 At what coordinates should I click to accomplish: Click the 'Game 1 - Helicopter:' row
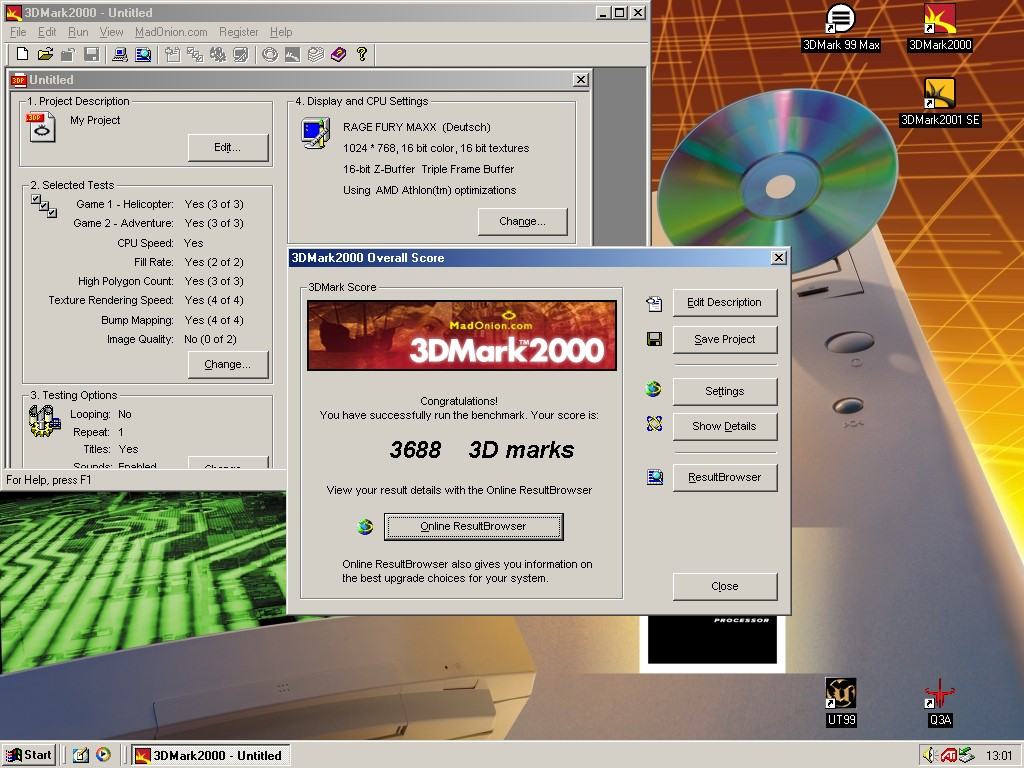pos(160,204)
